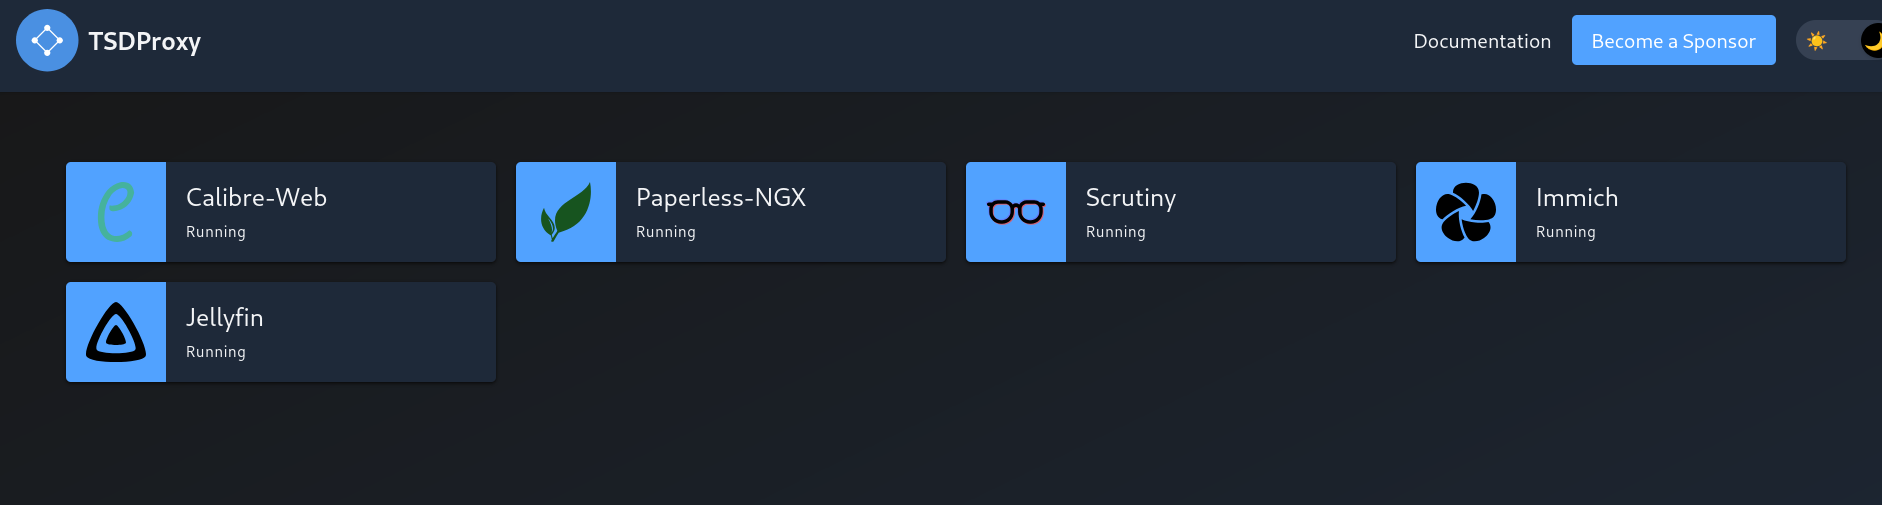The width and height of the screenshot is (1882, 505).
Task: Open the Immich title link
Action: [1577, 197]
